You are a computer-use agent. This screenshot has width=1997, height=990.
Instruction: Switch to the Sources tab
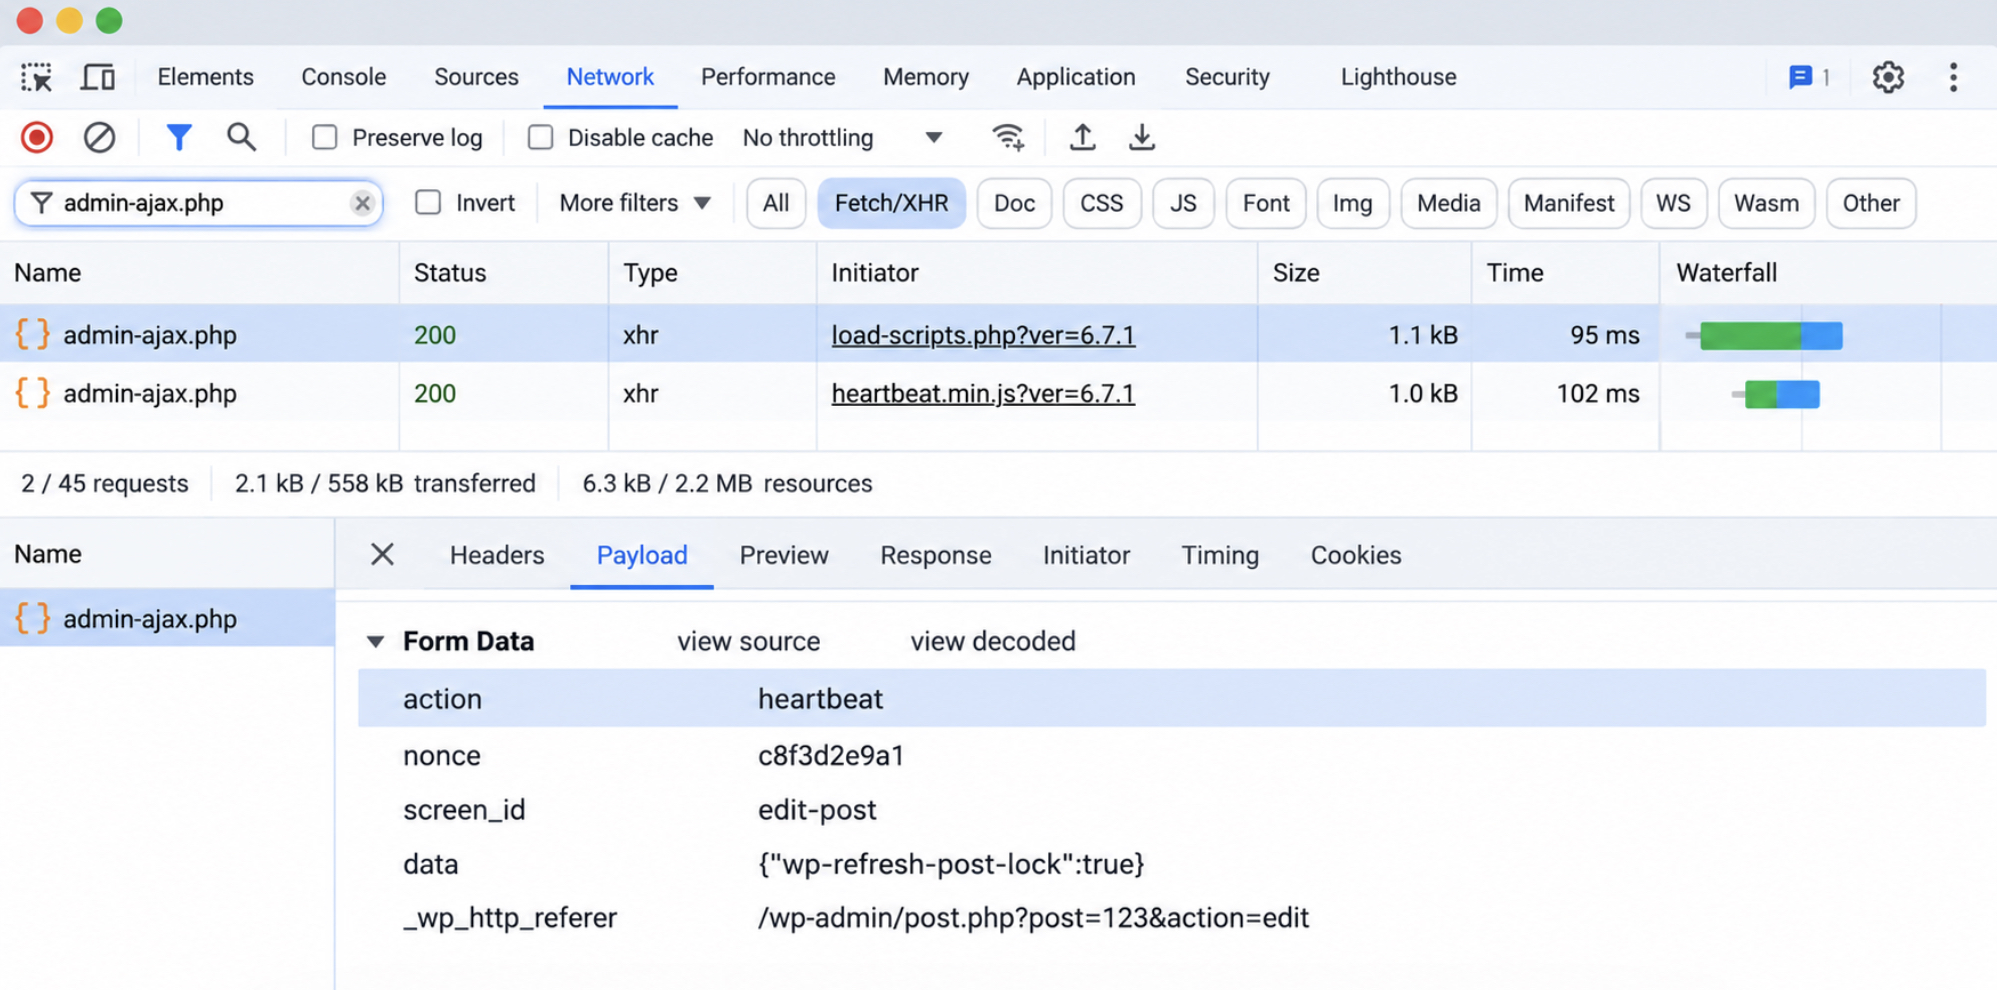(476, 77)
